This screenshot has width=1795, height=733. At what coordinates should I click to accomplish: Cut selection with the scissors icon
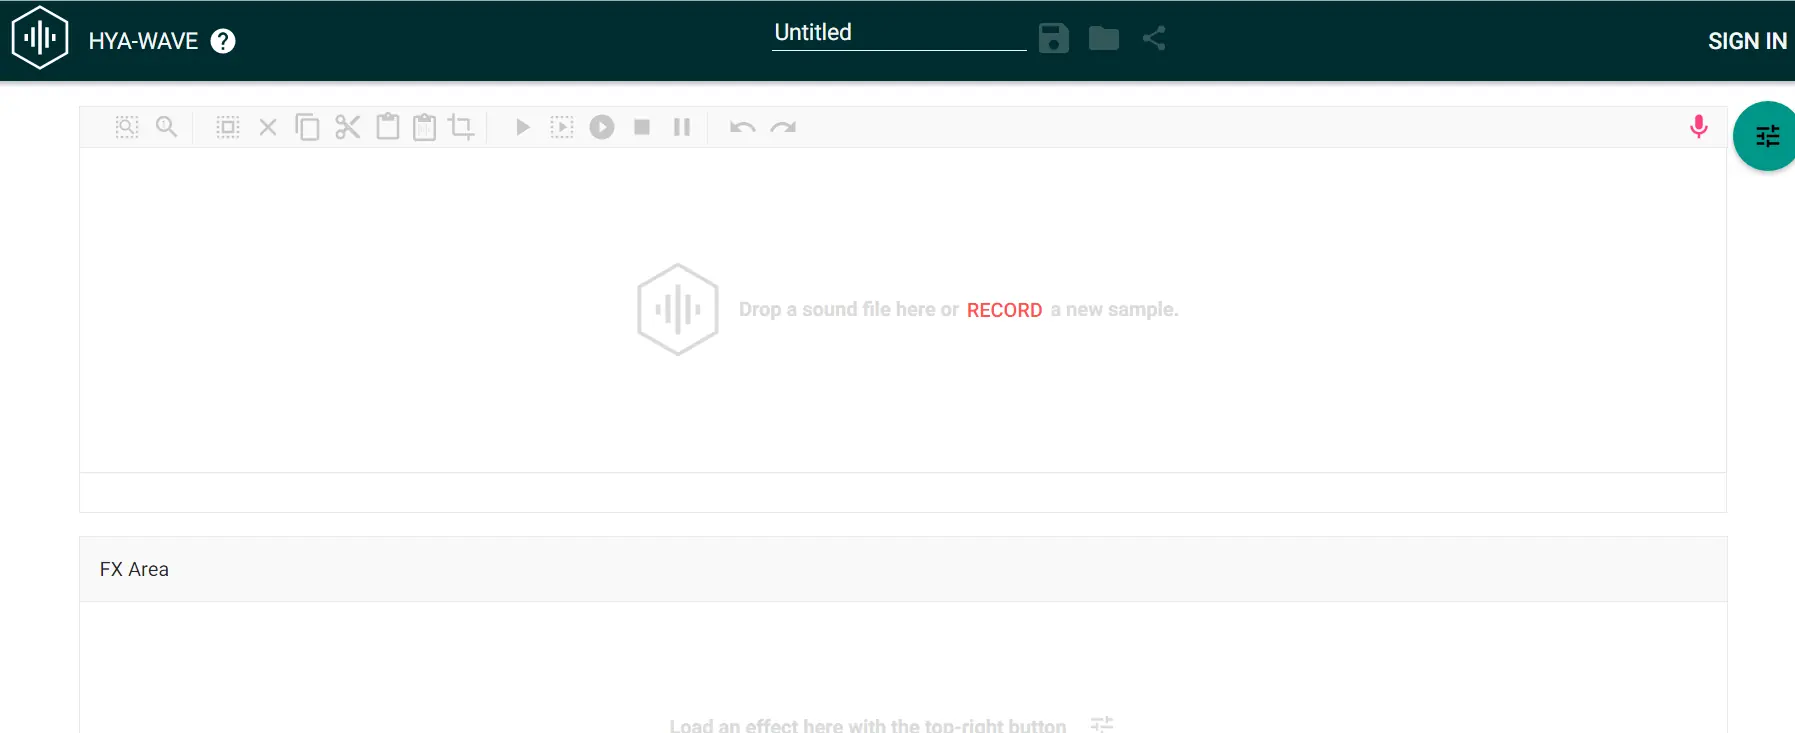pos(347,127)
